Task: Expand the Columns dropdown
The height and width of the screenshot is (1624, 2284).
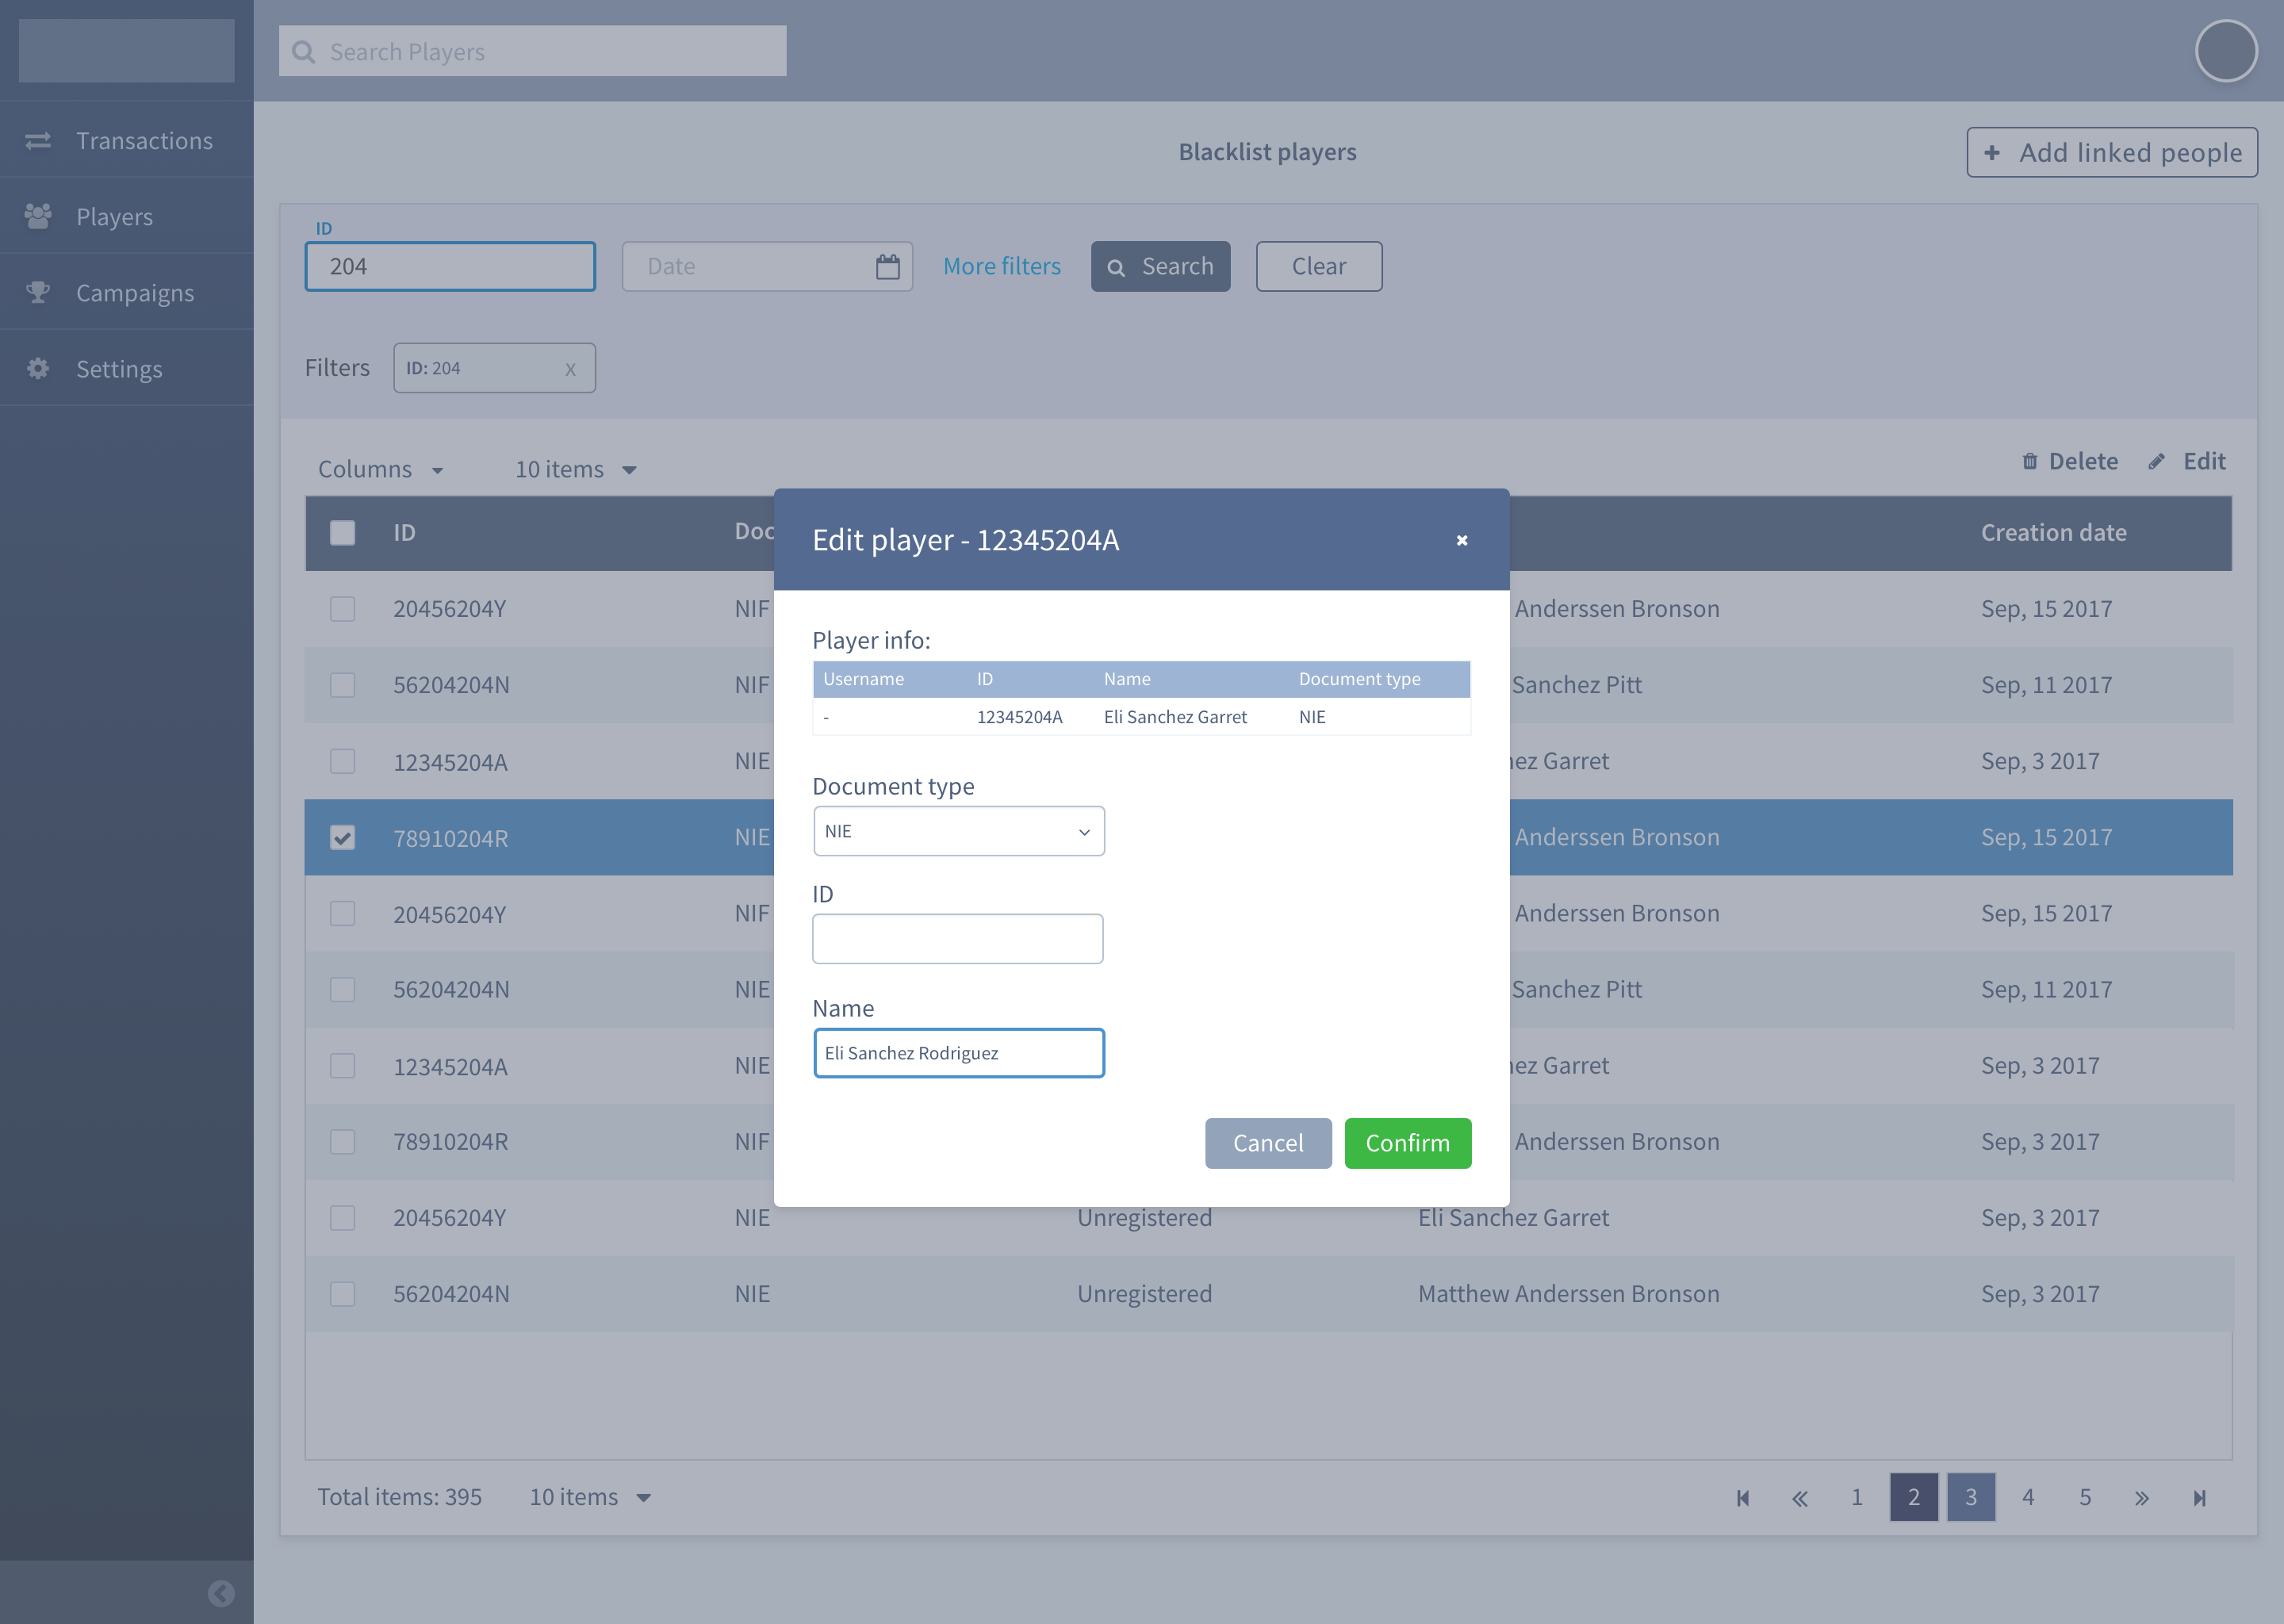Action: 380,469
